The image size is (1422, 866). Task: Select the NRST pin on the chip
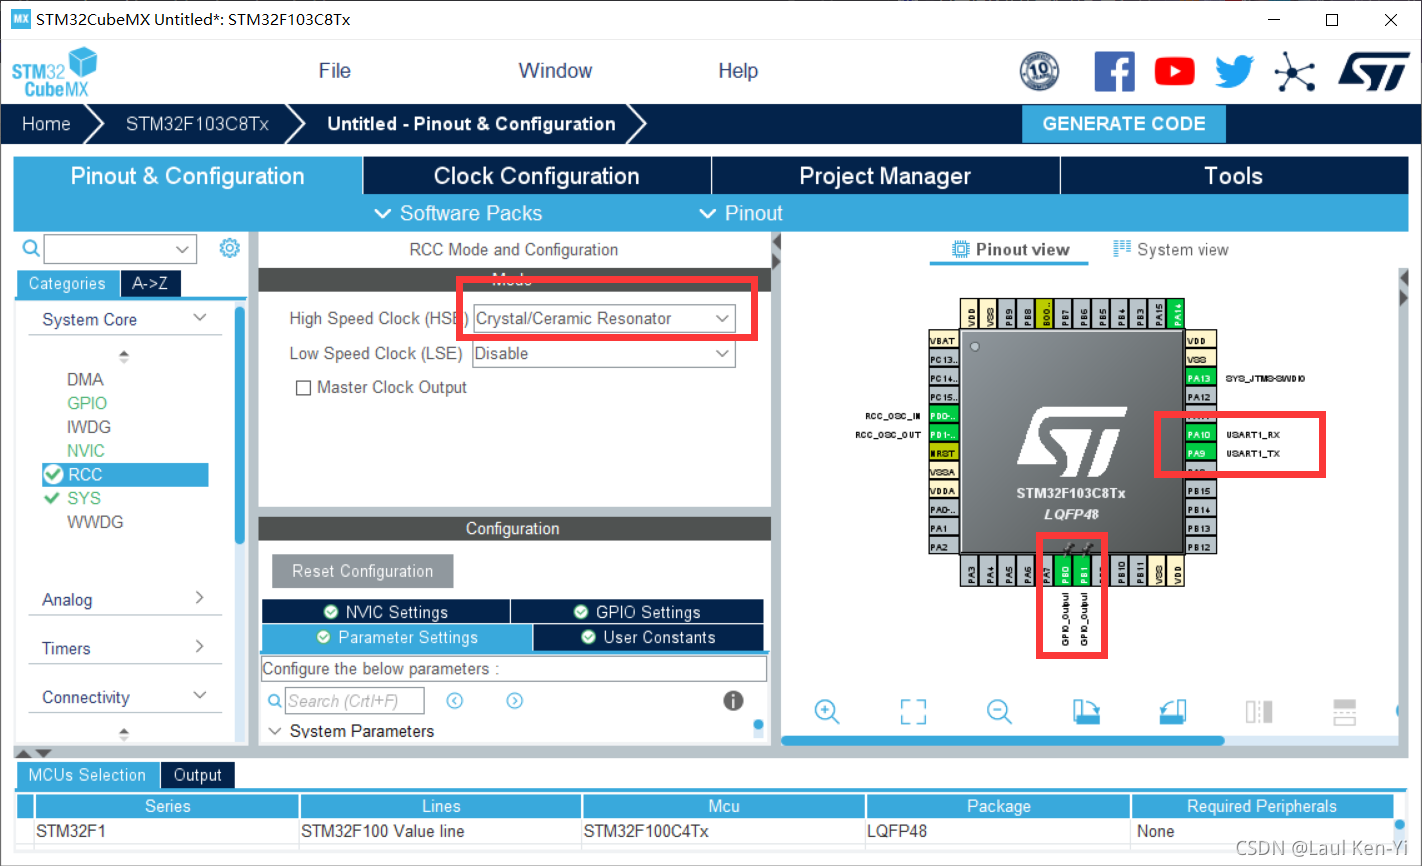[943, 453]
